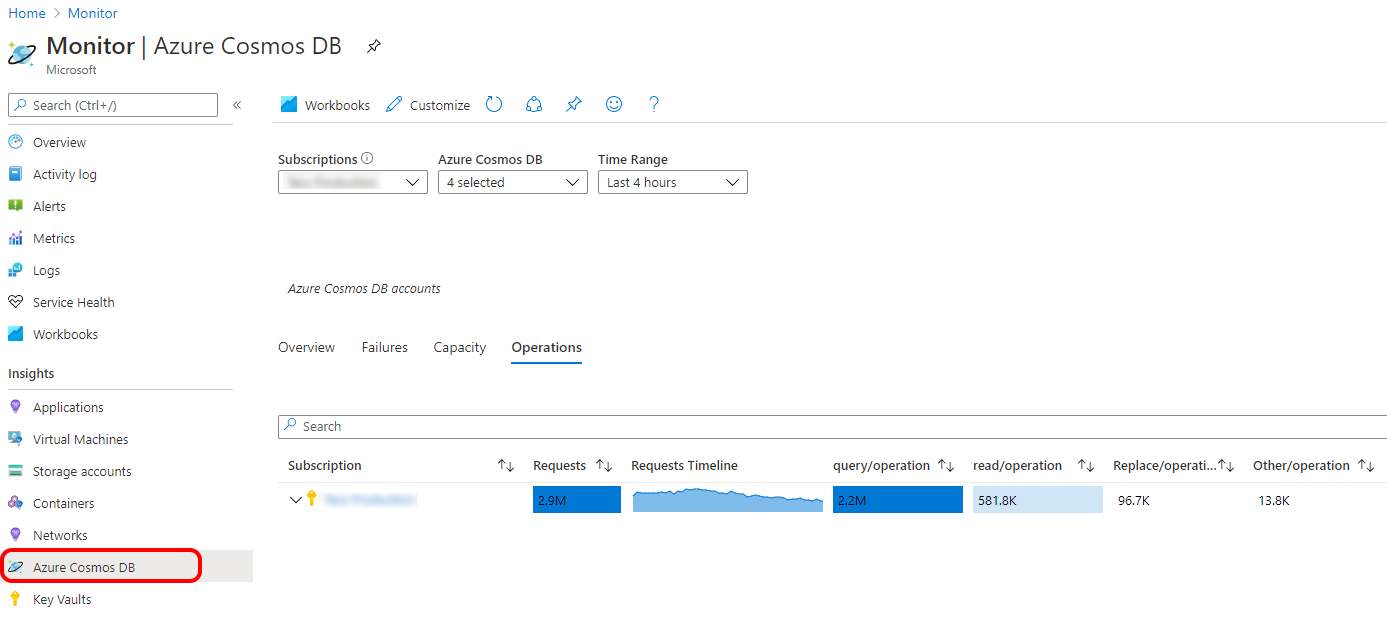Open Azure Cosmos DB accounts dropdown showing 4 selected
Screen dimensions: 1387x618
tap(512, 181)
